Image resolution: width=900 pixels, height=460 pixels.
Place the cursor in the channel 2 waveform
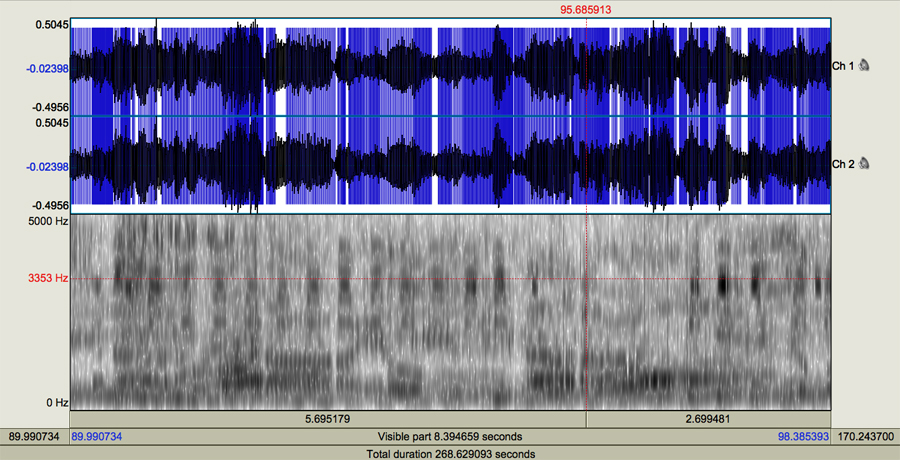tap(400, 165)
